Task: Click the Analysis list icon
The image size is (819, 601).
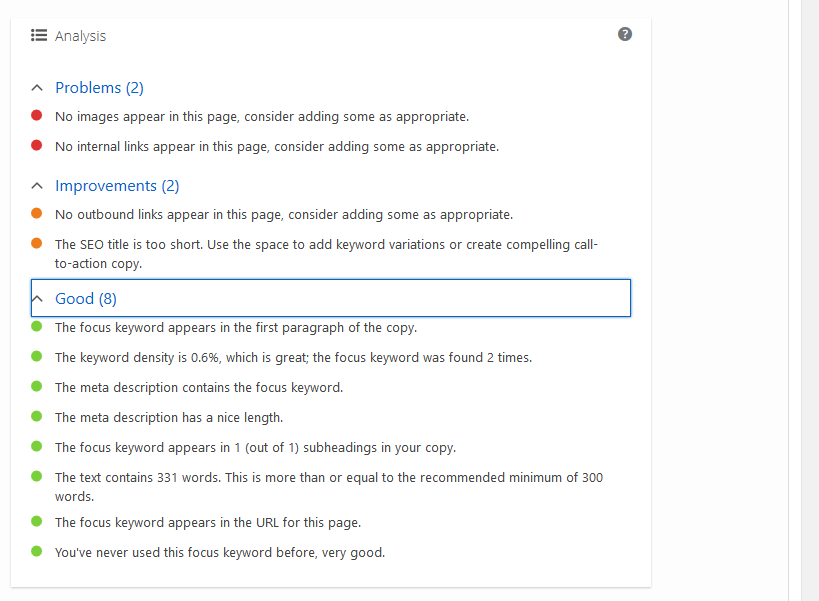Action: [x=39, y=35]
